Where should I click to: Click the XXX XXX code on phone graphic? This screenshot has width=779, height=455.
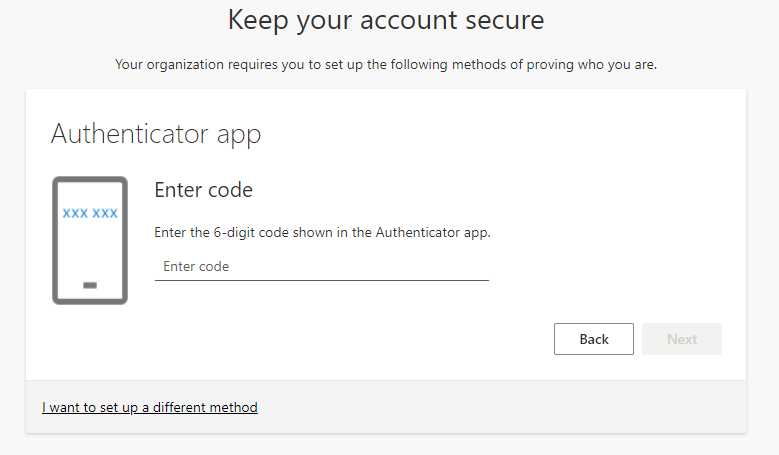[90, 213]
